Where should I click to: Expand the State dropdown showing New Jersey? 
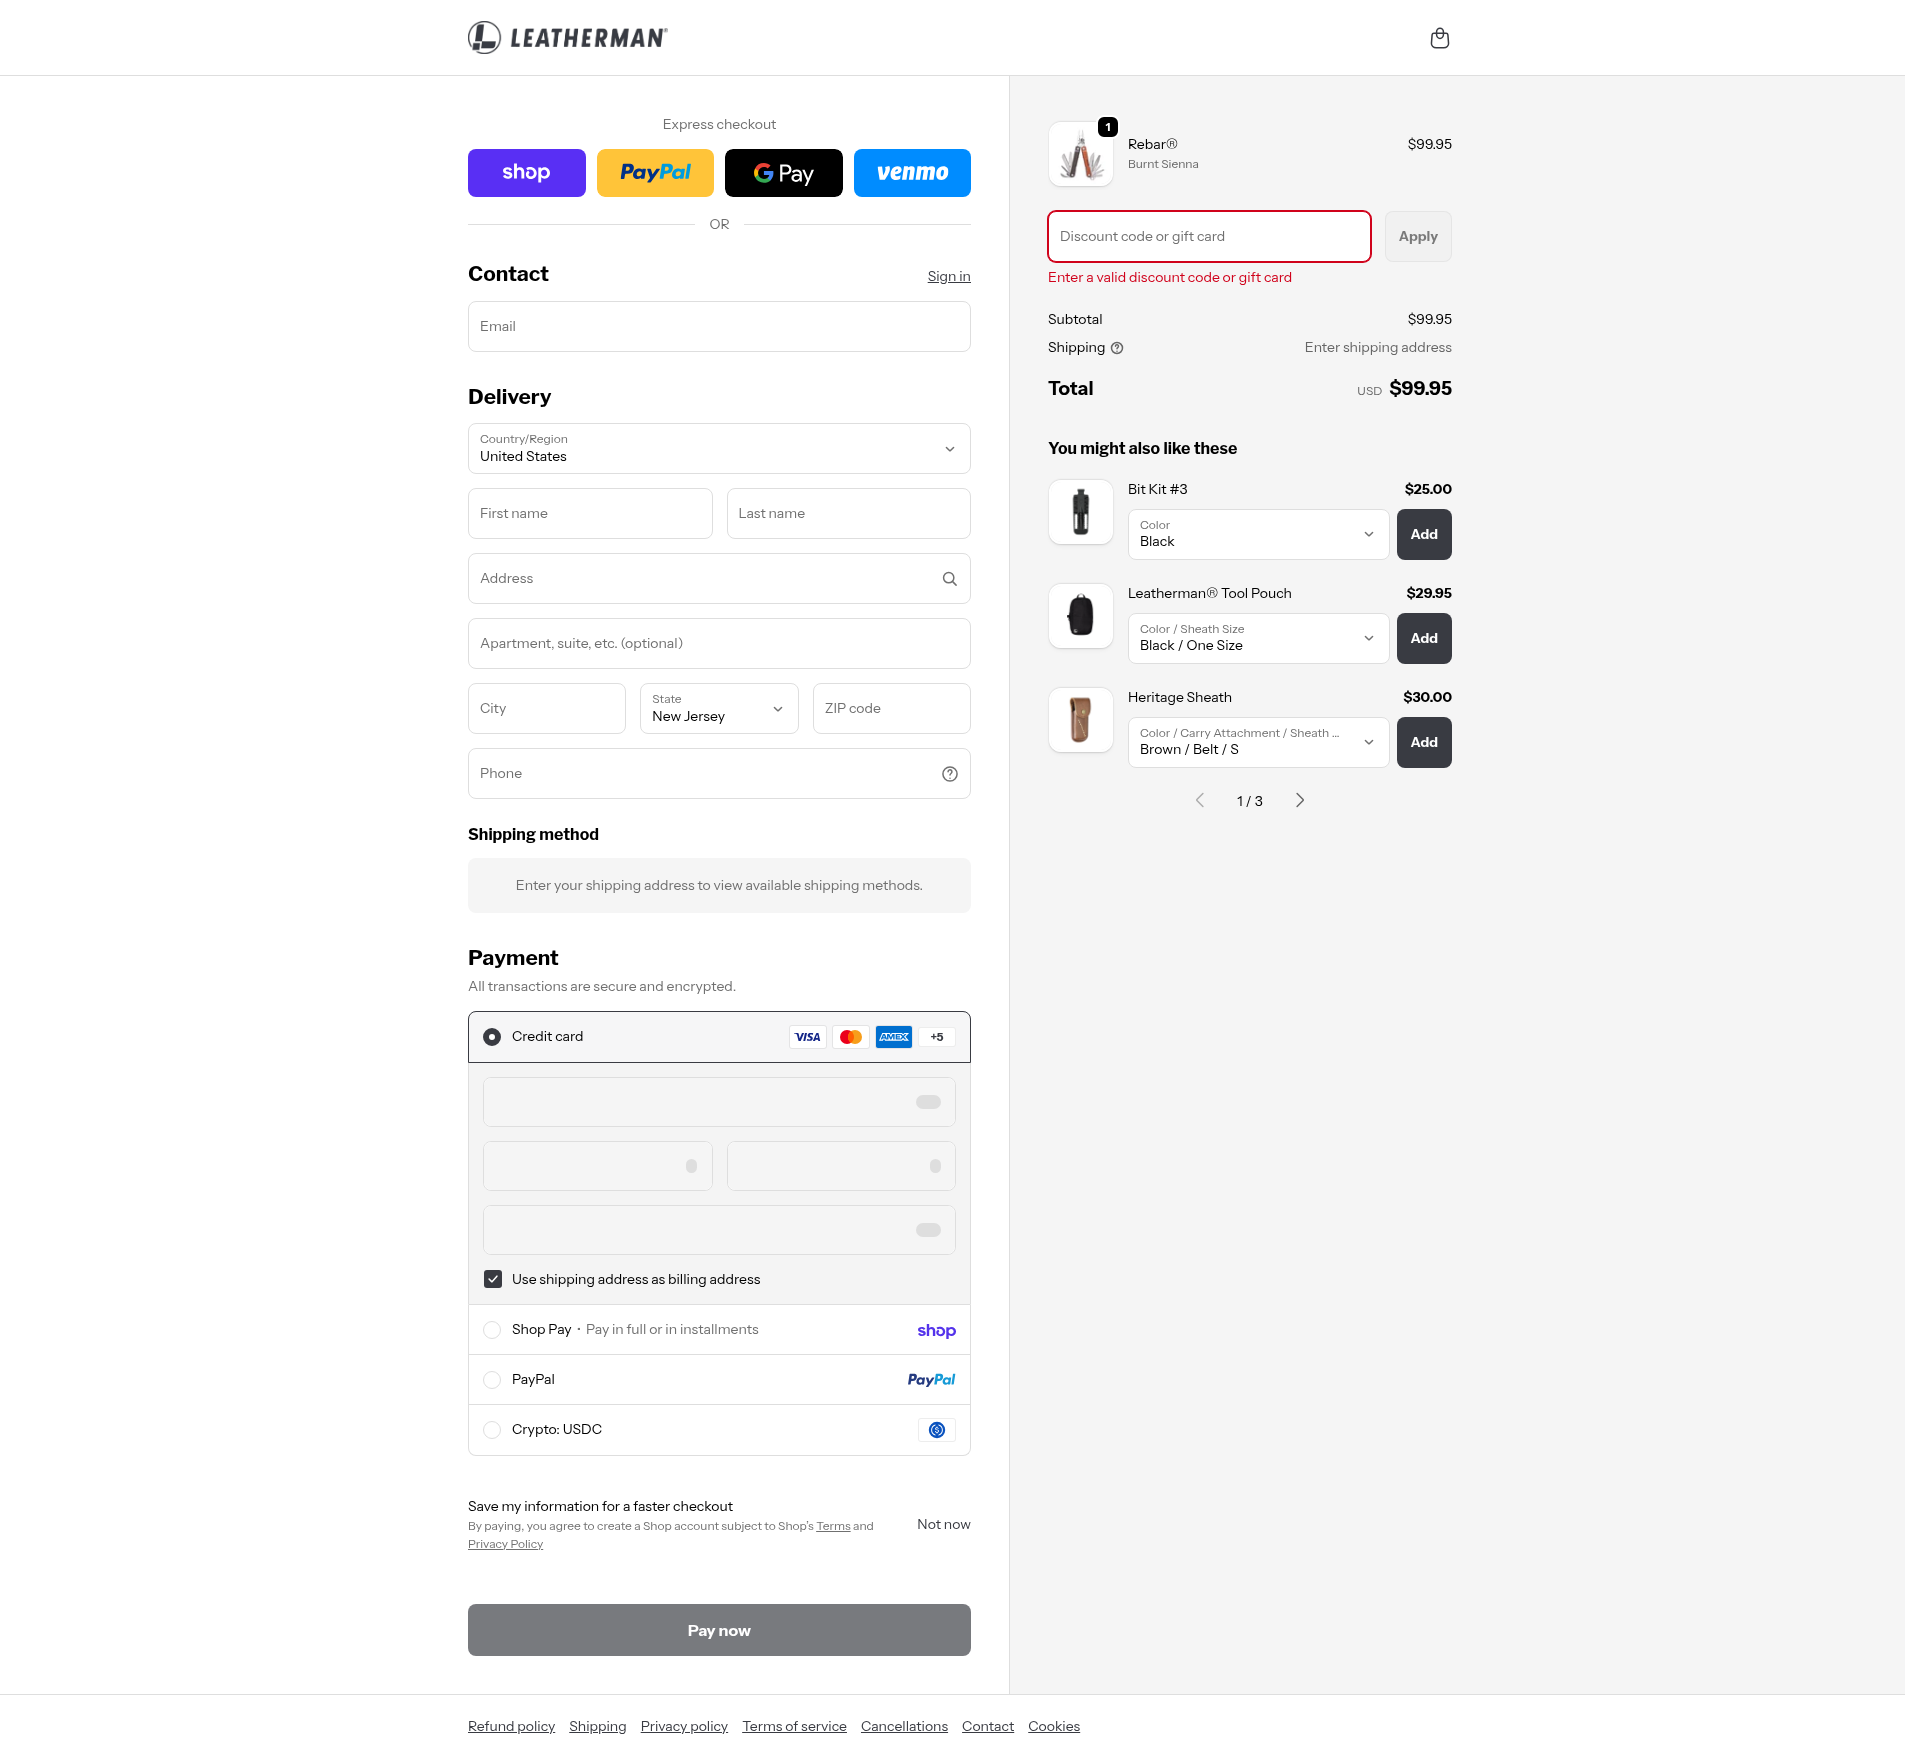[x=719, y=709]
